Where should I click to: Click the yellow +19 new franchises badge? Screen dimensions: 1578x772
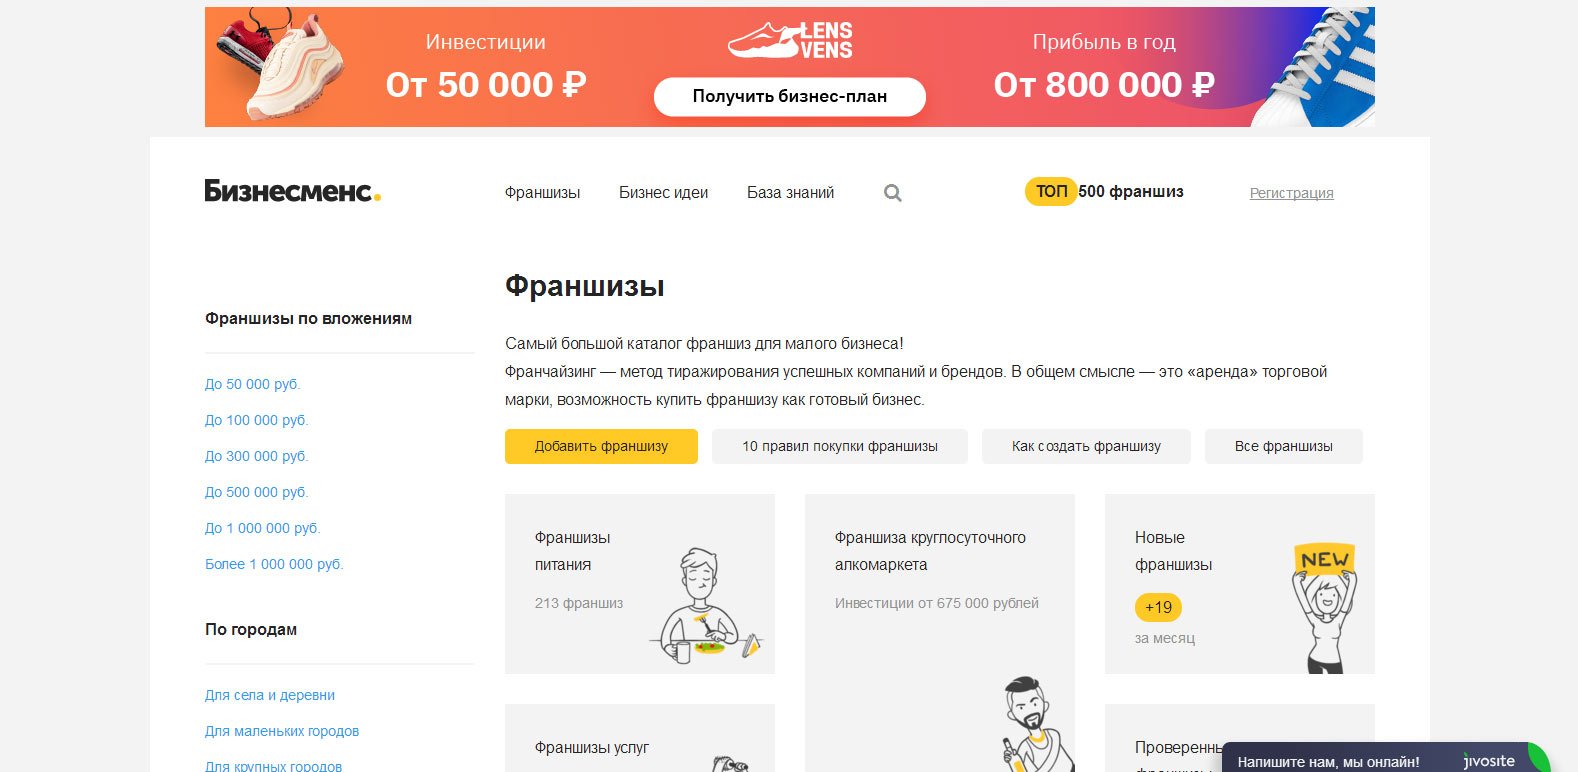[x=1158, y=607]
